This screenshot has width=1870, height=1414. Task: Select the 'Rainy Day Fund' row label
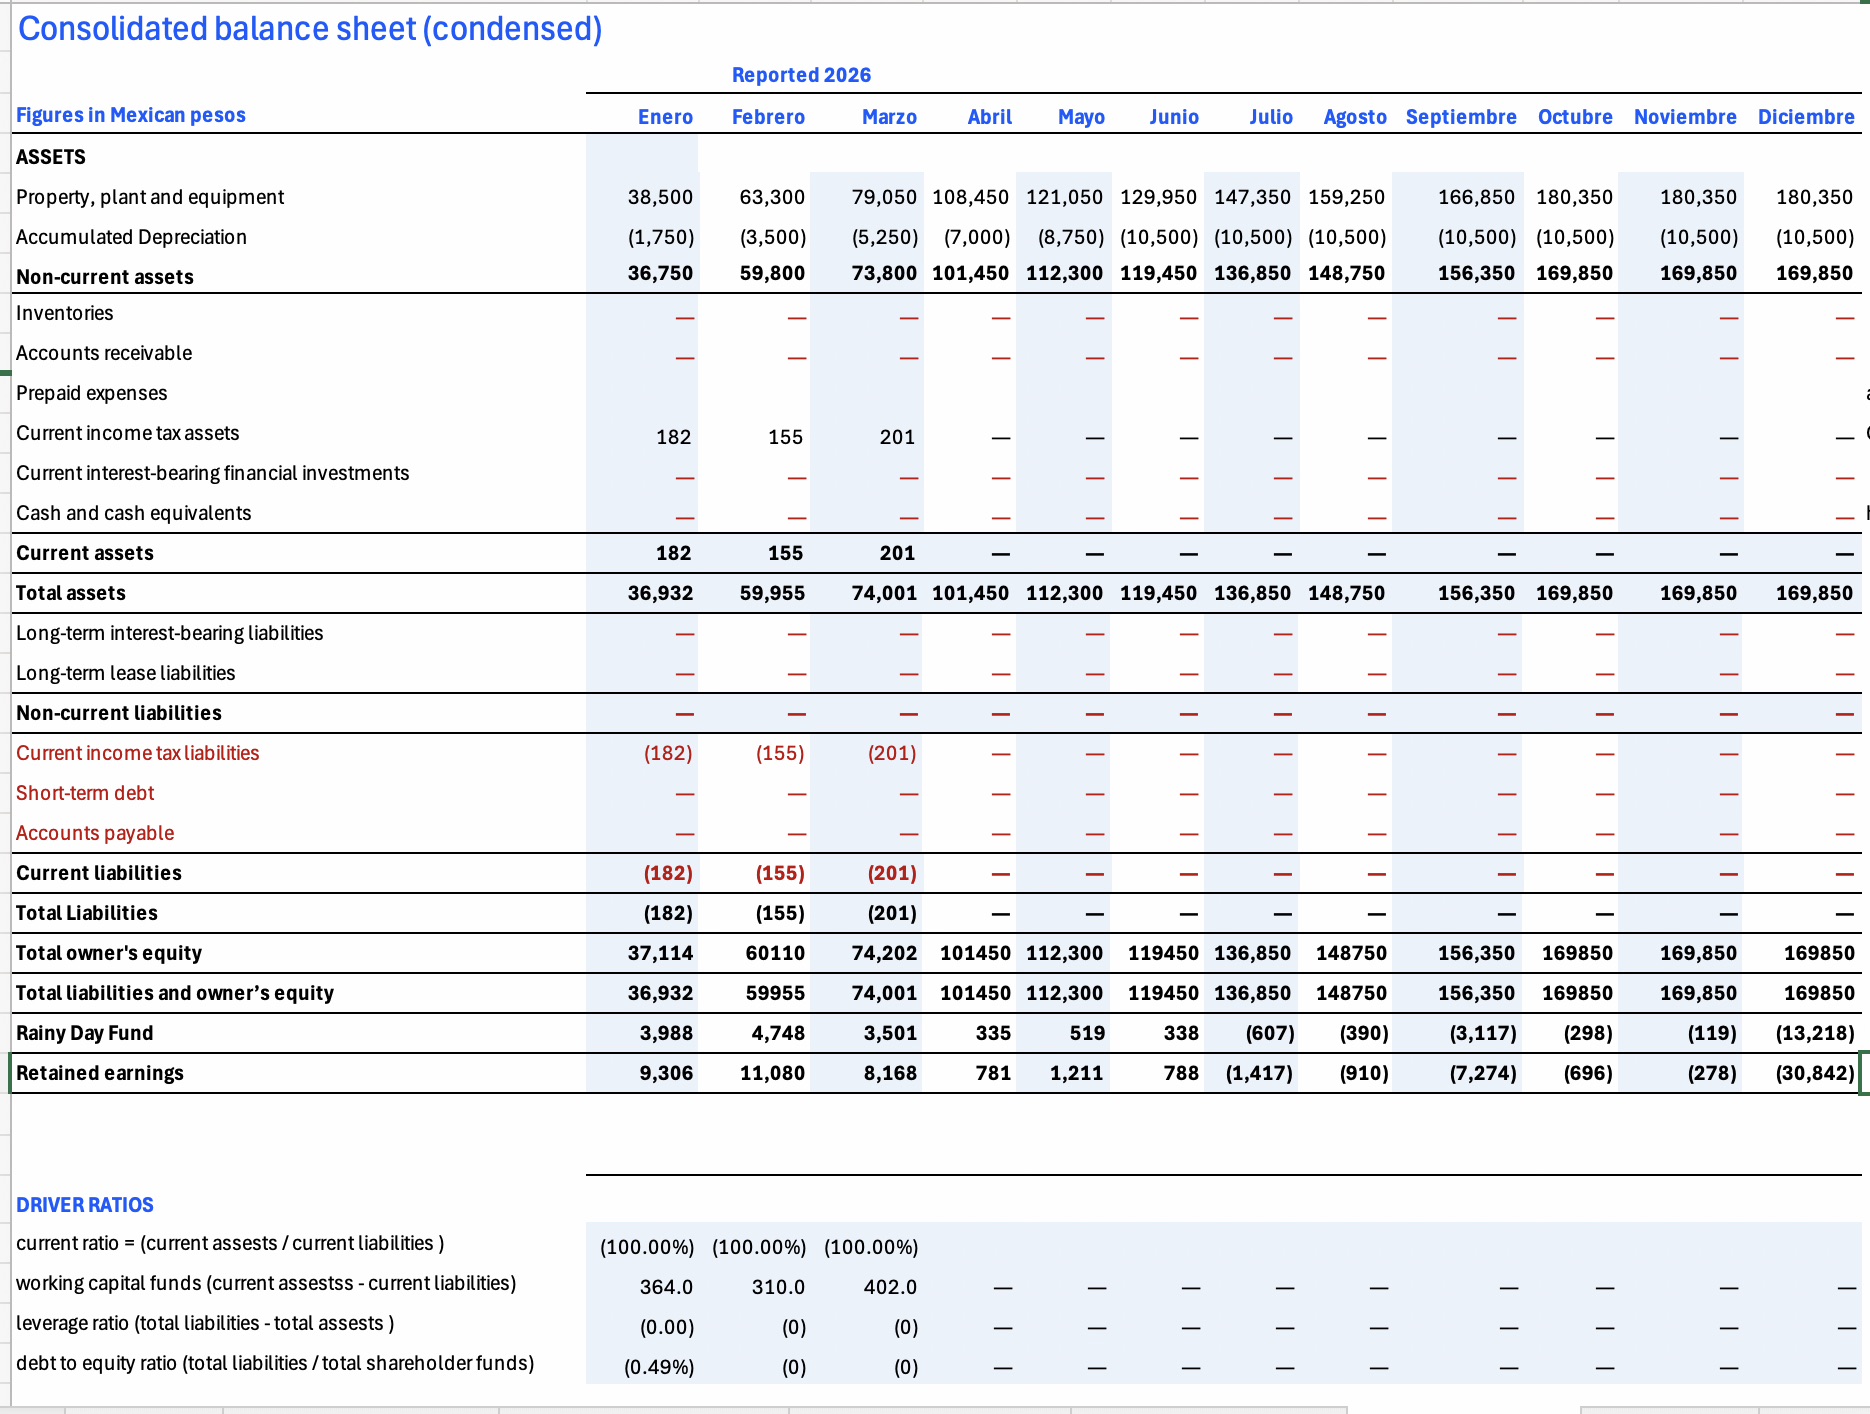coord(85,1033)
